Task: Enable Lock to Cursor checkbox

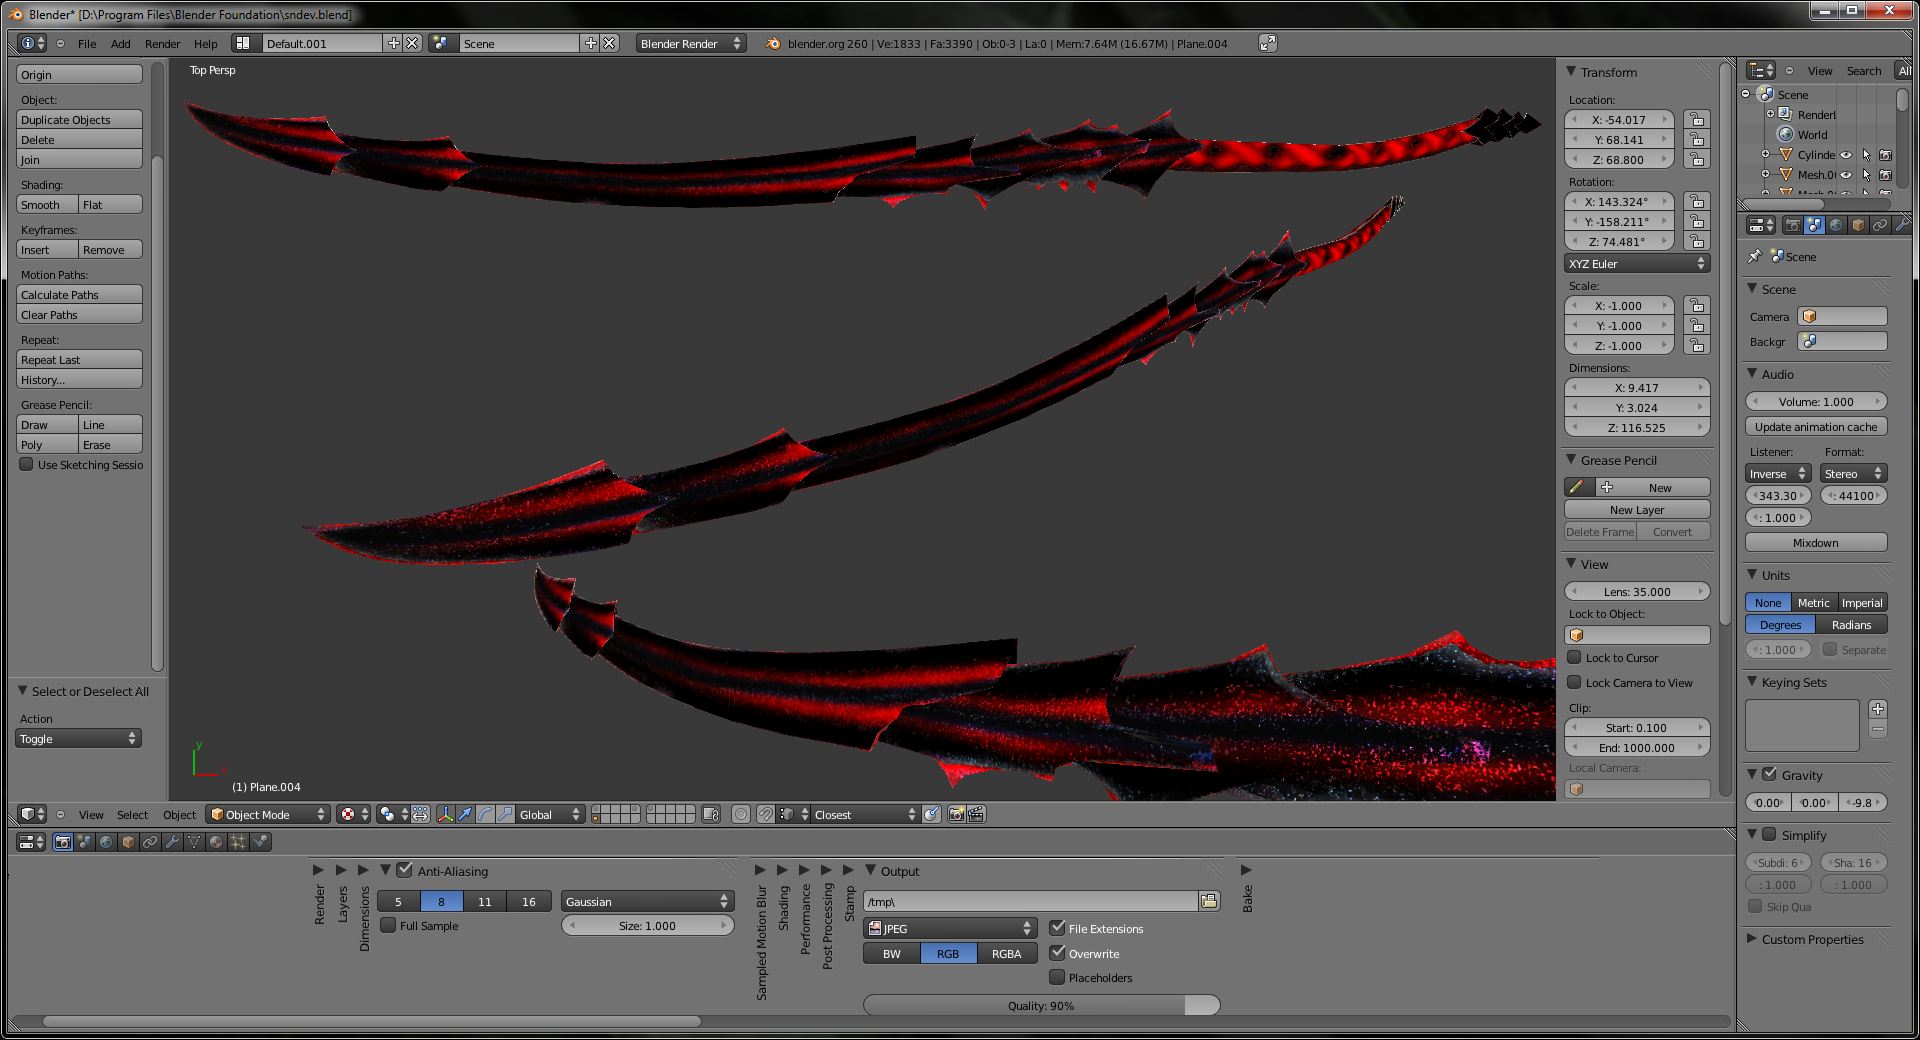Action: pyautogui.click(x=1574, y=657)
